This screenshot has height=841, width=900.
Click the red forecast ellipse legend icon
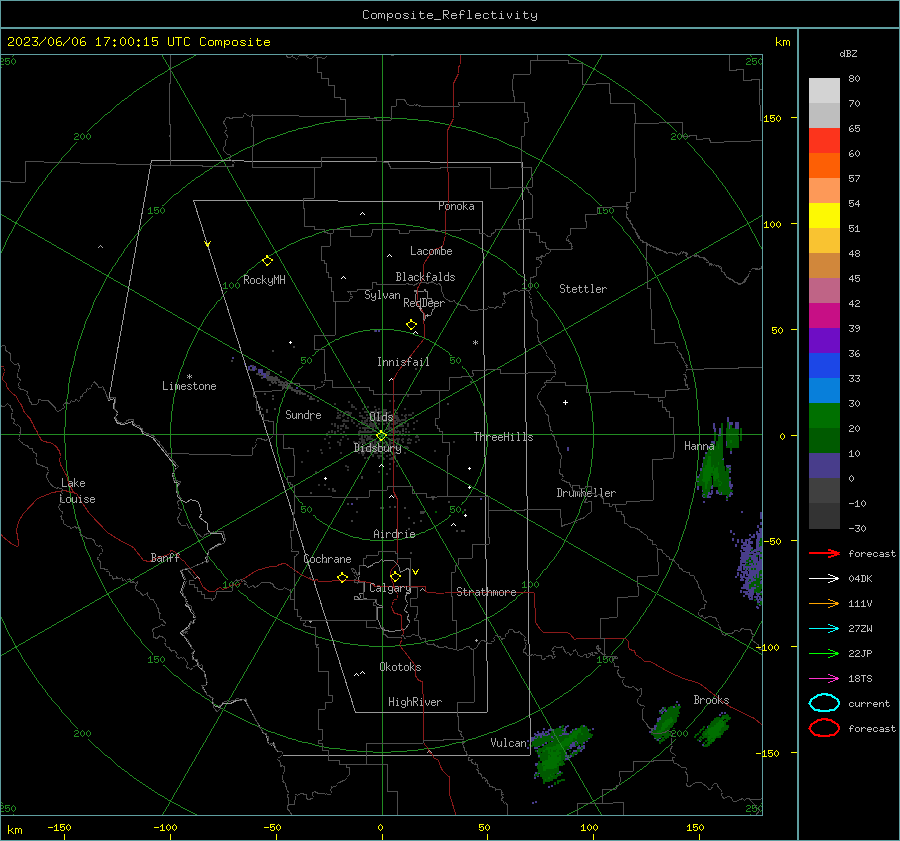(824, 728)
